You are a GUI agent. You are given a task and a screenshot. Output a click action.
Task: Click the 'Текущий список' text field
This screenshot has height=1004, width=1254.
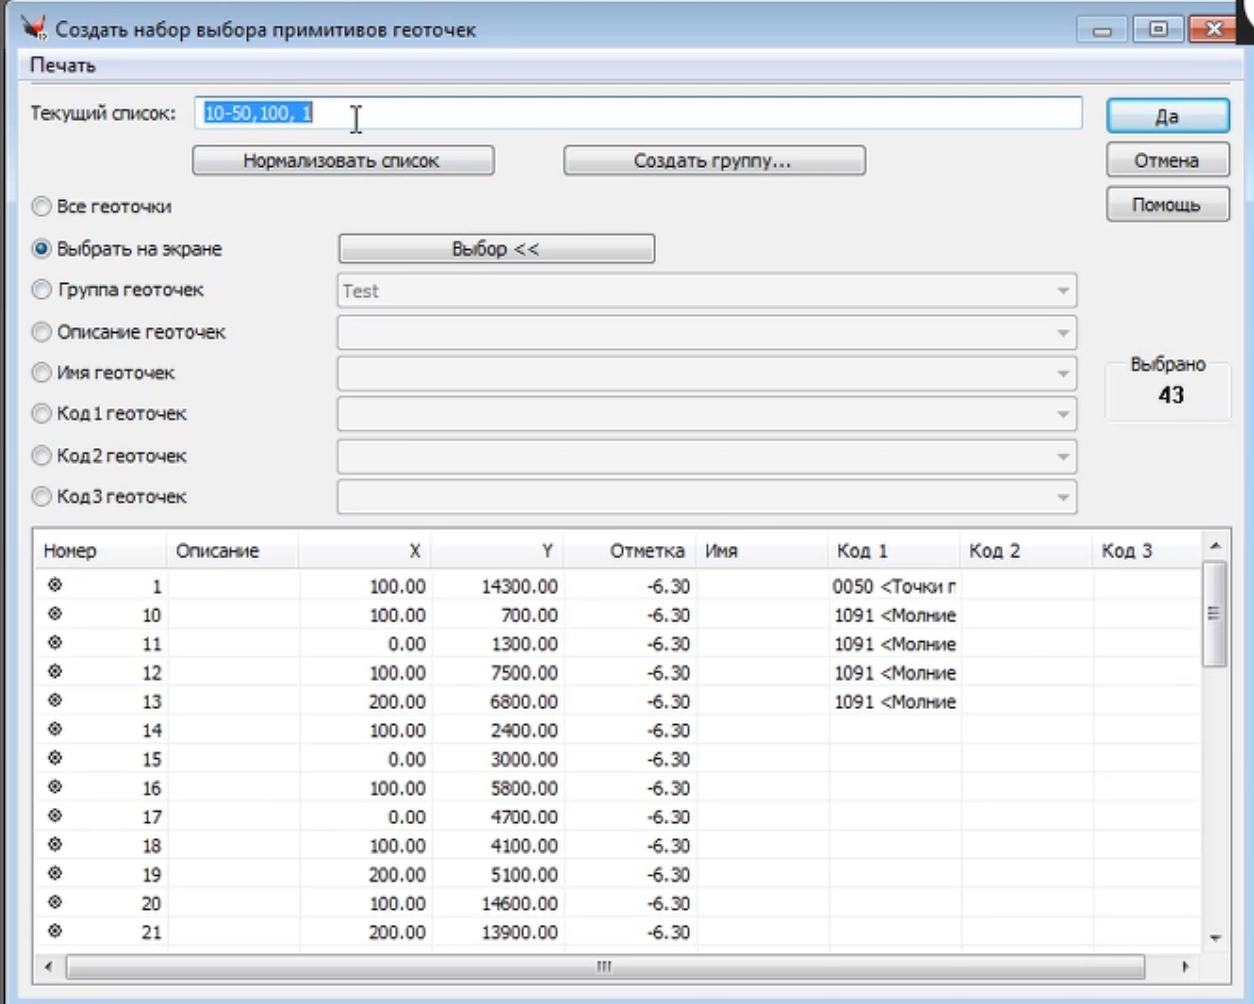pyautogui.click(x=640, y=113)
